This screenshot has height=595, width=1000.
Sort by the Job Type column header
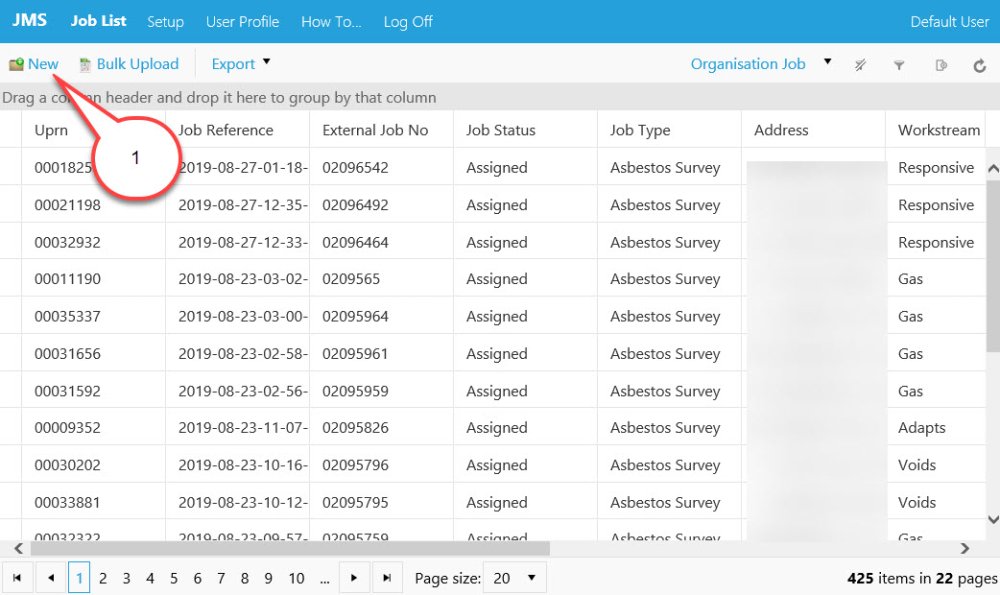coord(640,131)
